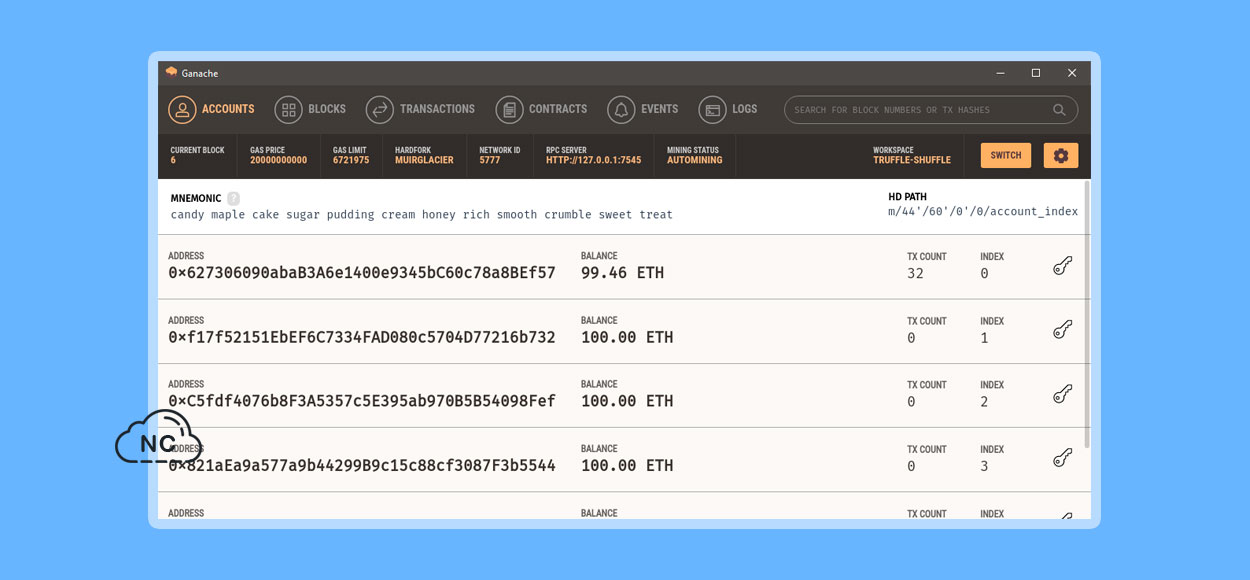The image size is (1250, 580).
Task: Minimize the Ganache window
Action: coord(1000,73)
